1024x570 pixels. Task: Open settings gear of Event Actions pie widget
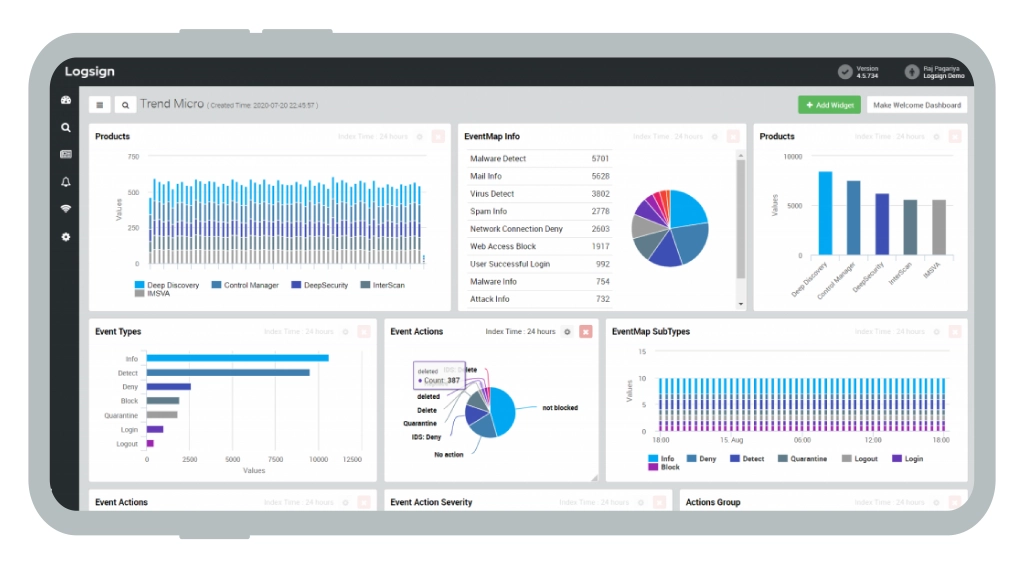coord(568,332)
